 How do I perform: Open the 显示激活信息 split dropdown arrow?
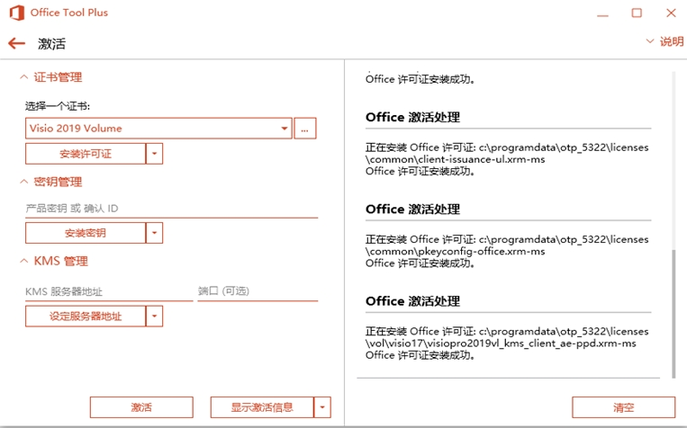coord(322,407)
